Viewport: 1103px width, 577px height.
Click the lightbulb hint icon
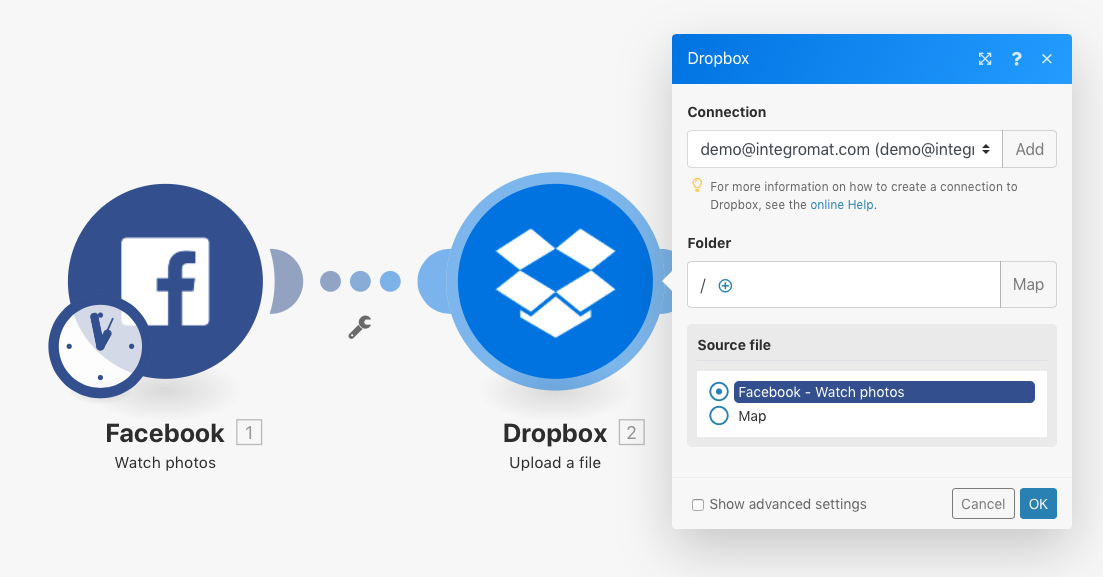point(697,186)
